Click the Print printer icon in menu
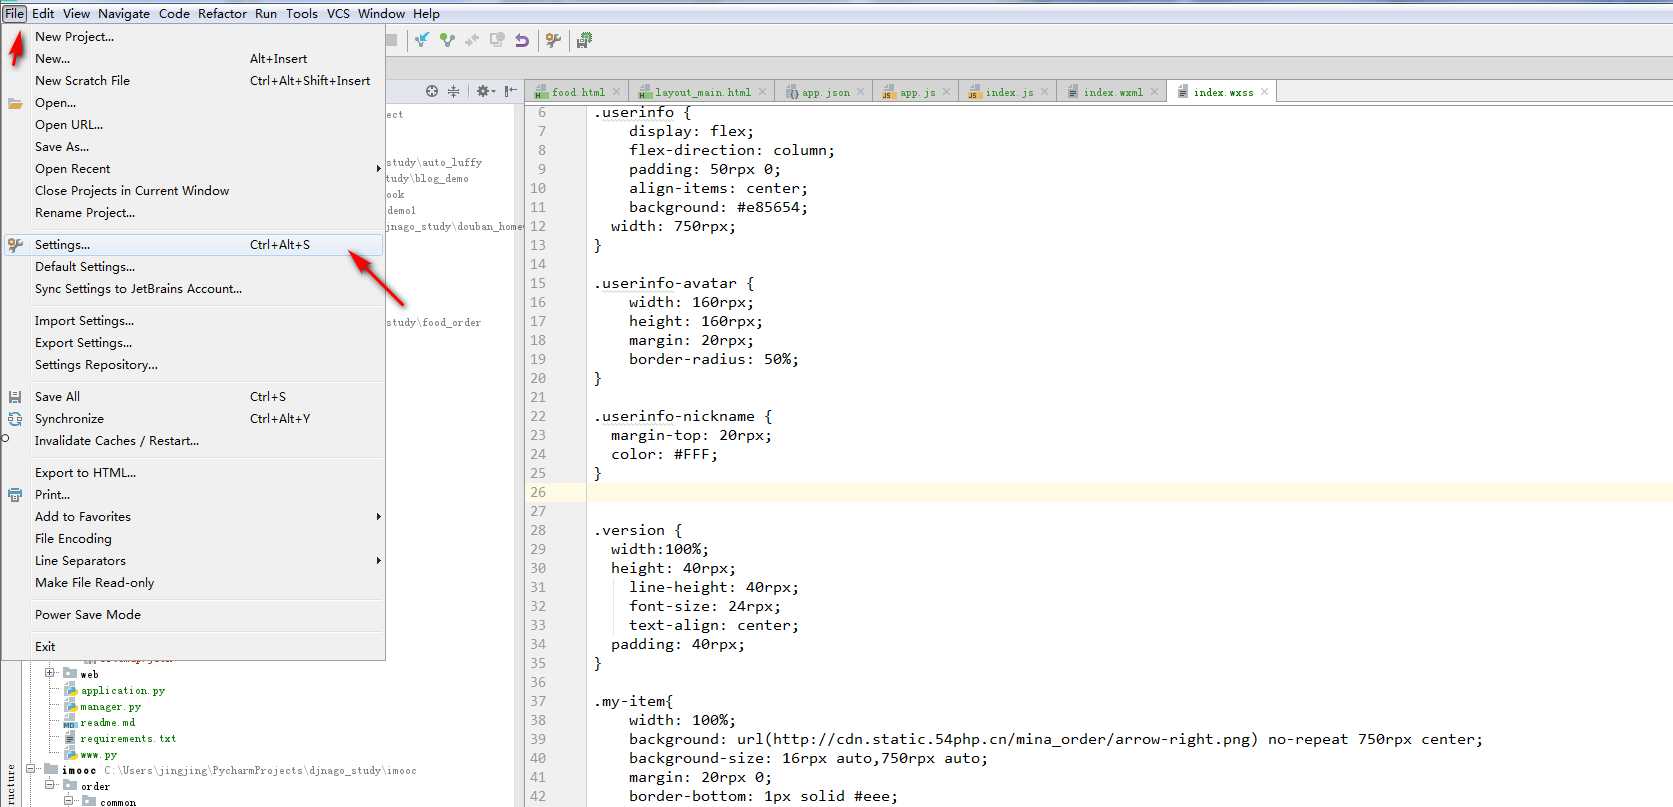The width and height of the screenshot is (1673, 807). (x=15, y=495)
